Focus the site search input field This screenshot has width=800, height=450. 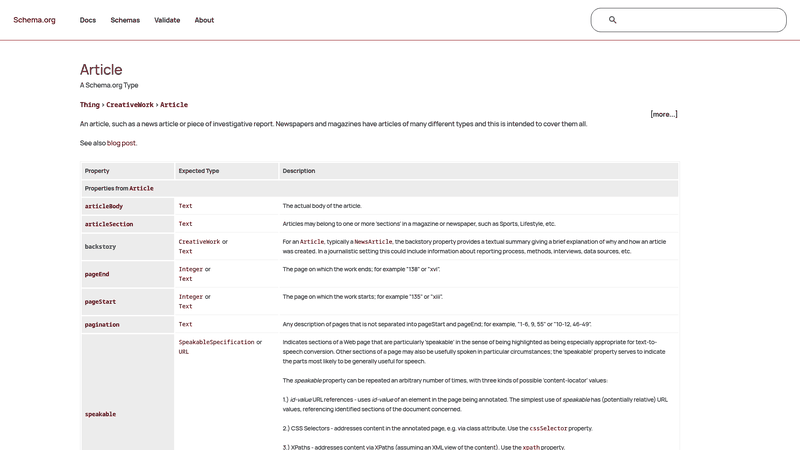coord(688,20)
